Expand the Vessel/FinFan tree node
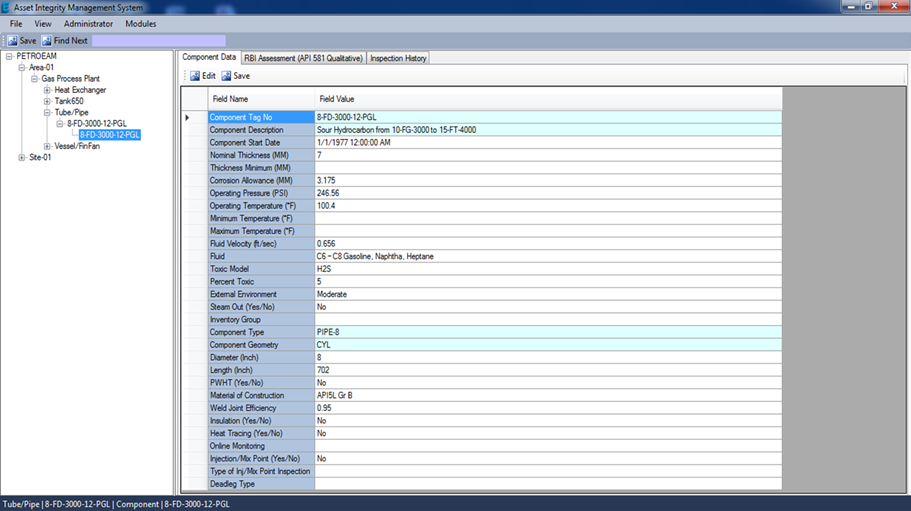Image resolution: width=911 pixels, height=511 pixels. 47,146
